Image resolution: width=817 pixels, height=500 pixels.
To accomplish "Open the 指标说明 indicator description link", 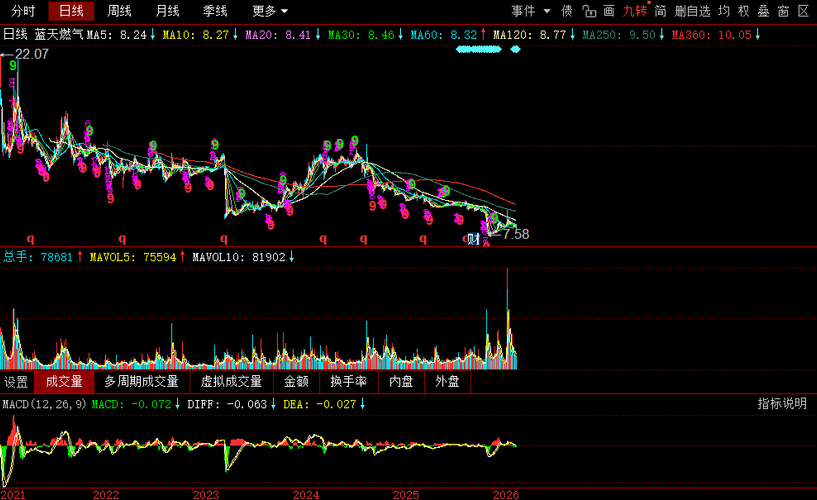I will pyautogui.click(x=782, y=404).
